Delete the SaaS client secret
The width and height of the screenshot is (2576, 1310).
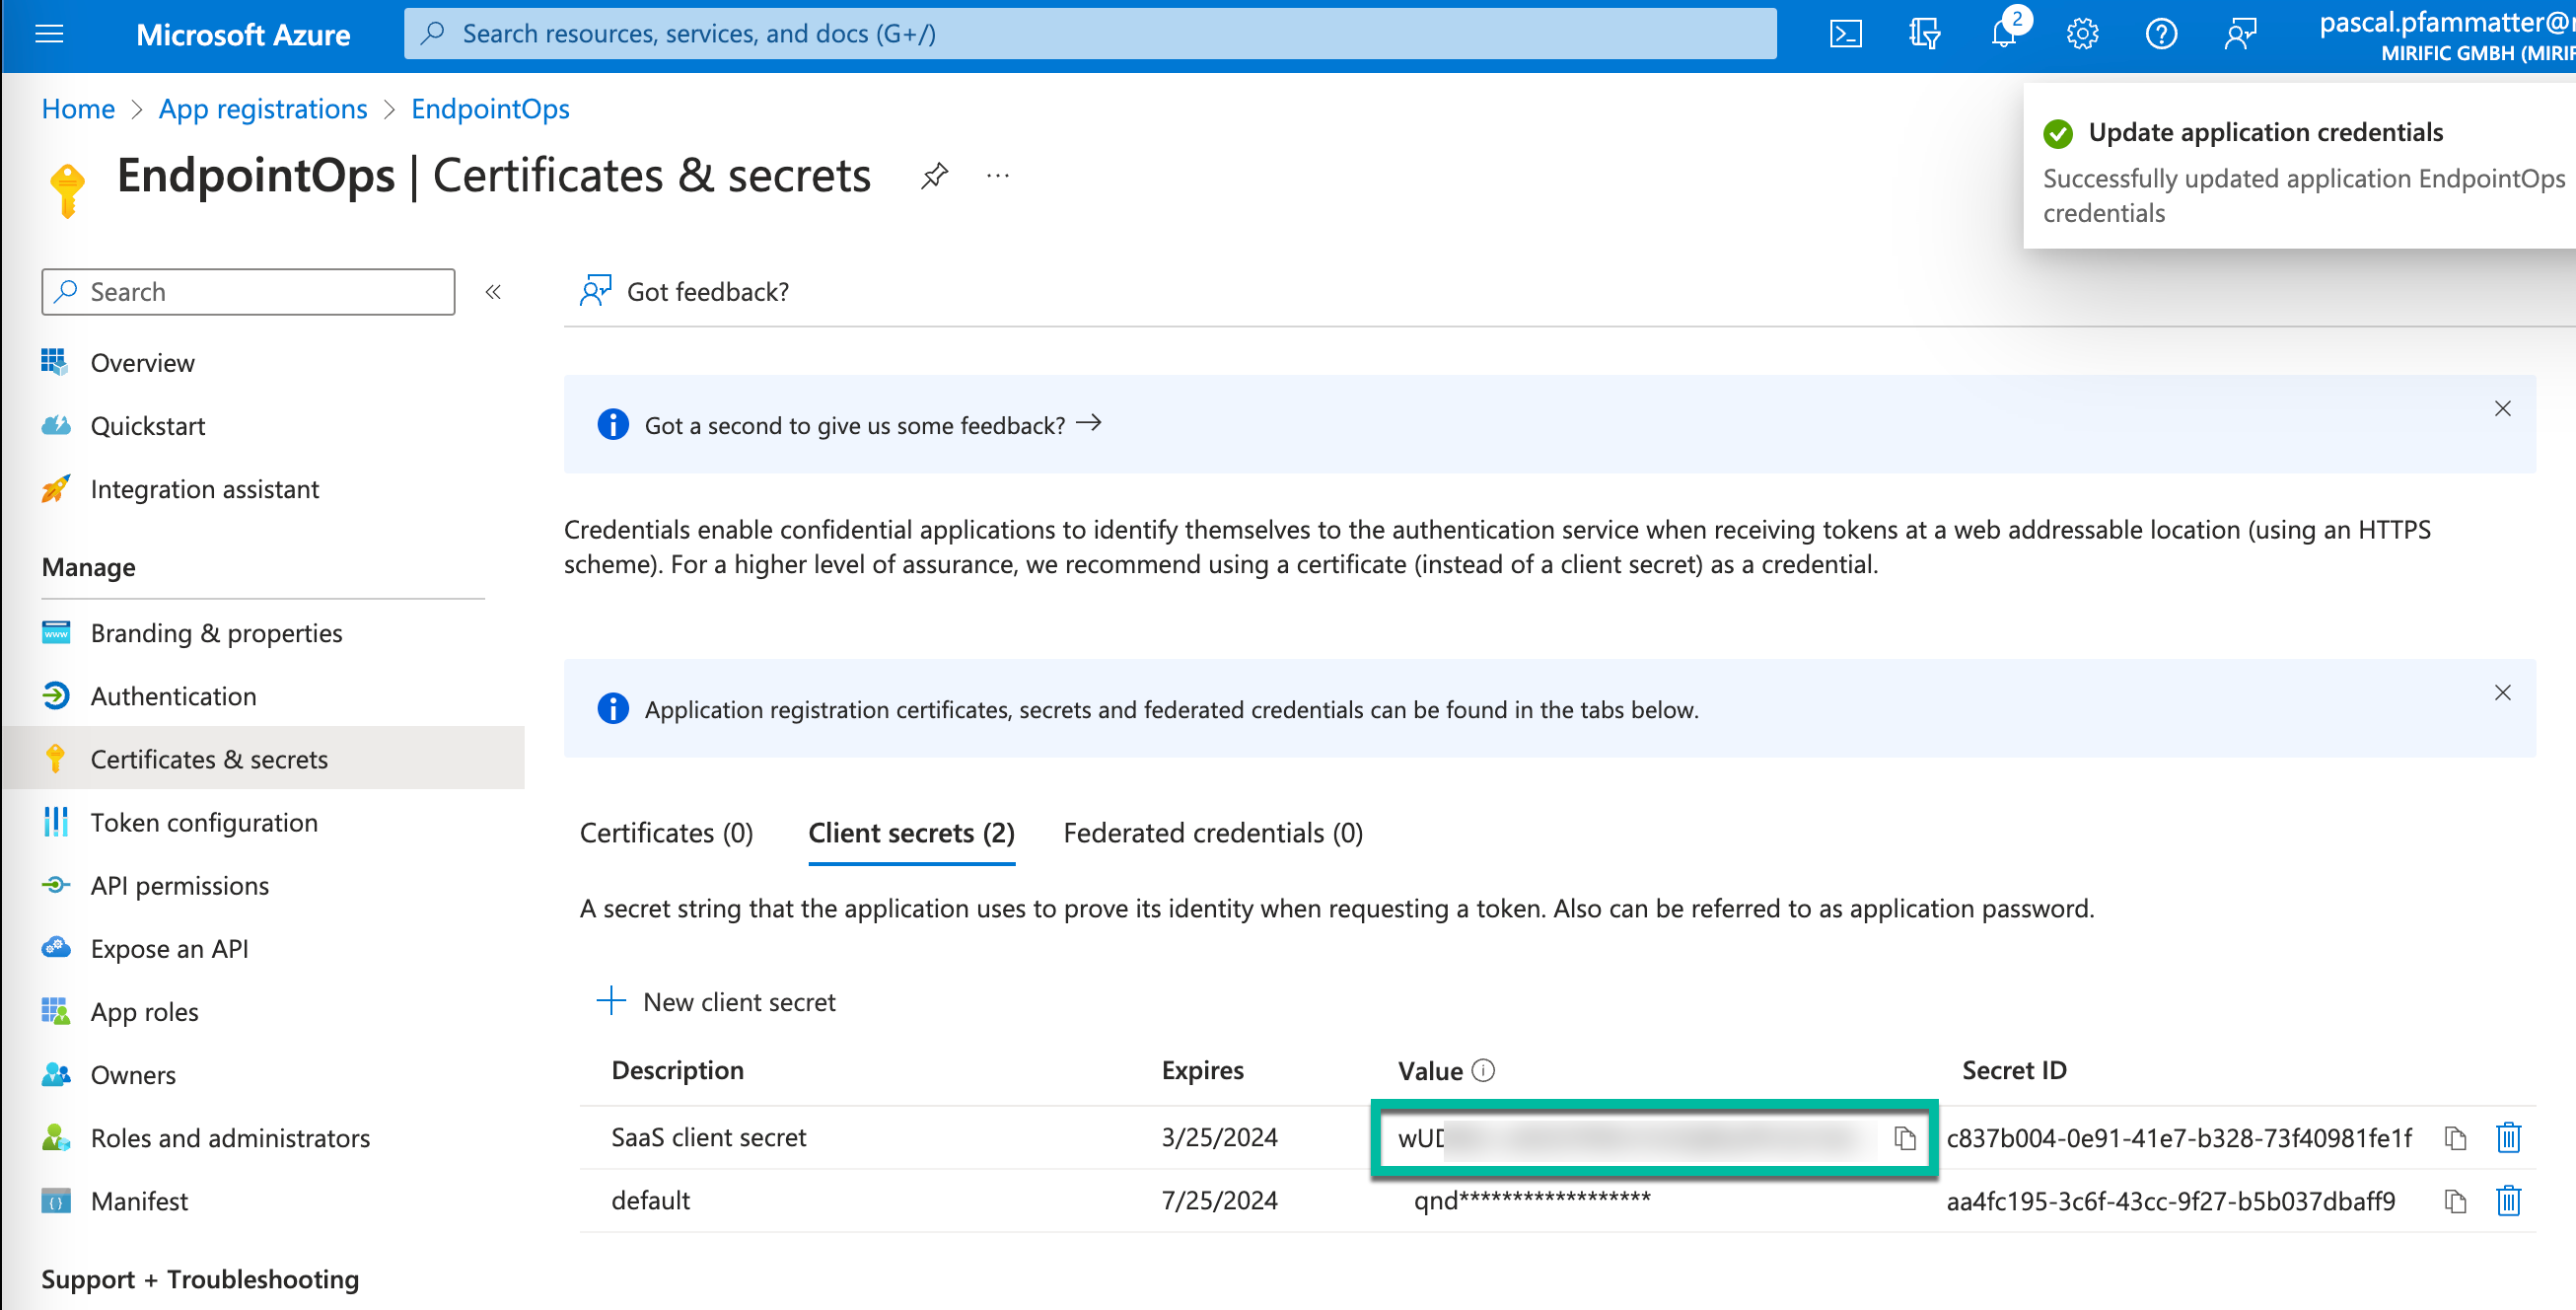point(2508,1138)
